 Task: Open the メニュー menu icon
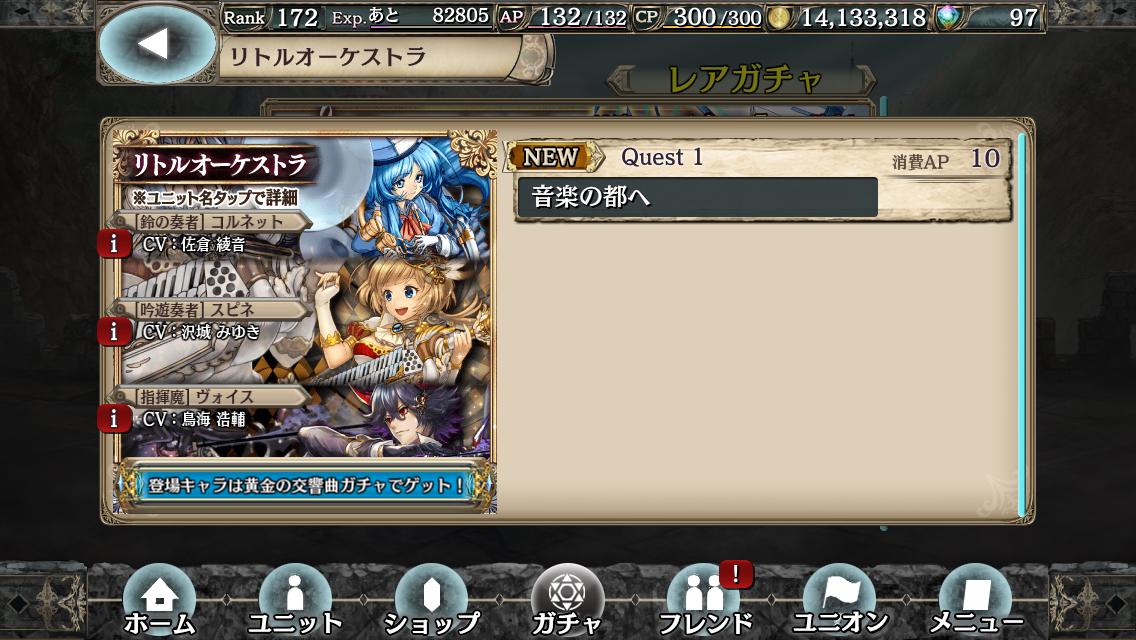tap(975, 600)
